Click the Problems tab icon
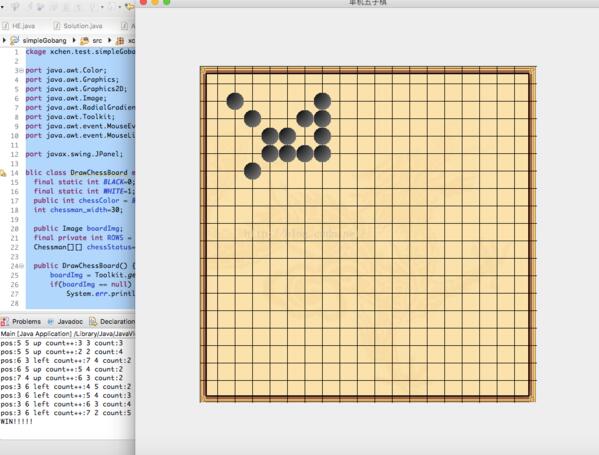This screenshot has width=599, height=455. 5,322
